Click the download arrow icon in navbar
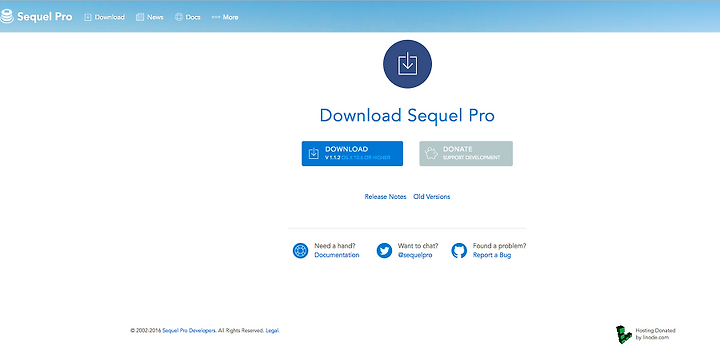The width and height of the screenshot is (720, 362). [x=88, y=17]
